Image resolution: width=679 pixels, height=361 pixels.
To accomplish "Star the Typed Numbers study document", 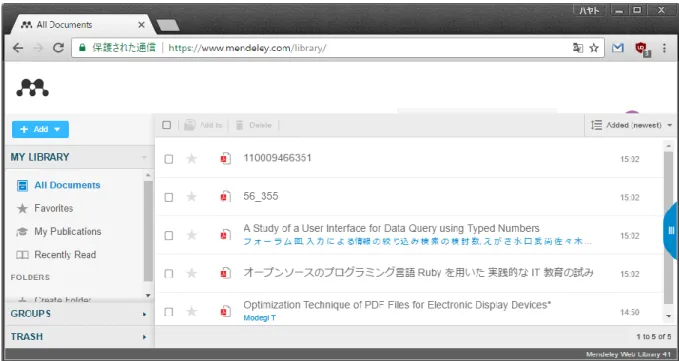I will point(191,235).
